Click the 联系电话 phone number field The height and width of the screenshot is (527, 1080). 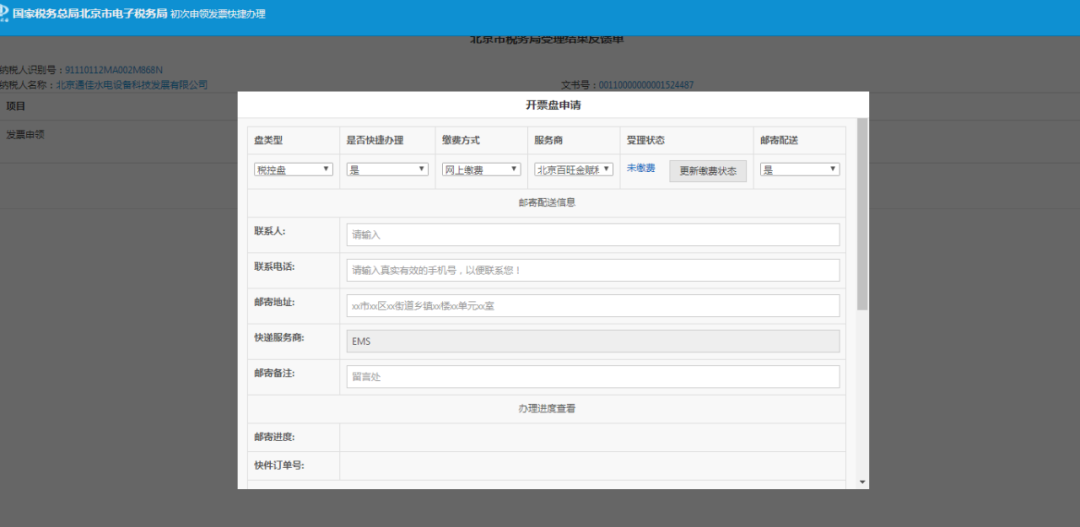(x=592, y=270)
